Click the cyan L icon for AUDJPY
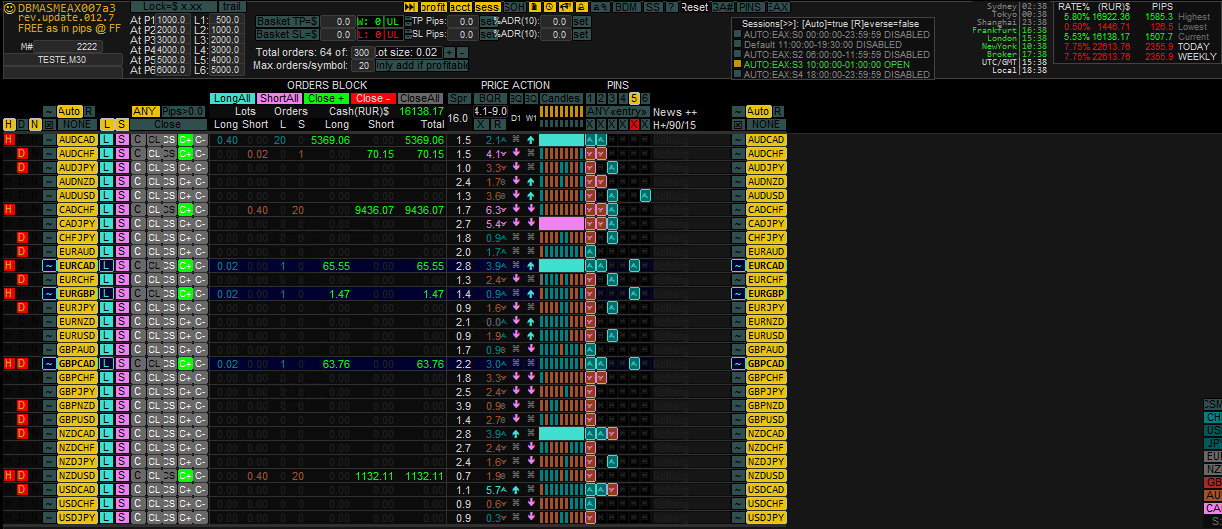The width and height of the screenshot is (1222, 529). click(106, 168)
